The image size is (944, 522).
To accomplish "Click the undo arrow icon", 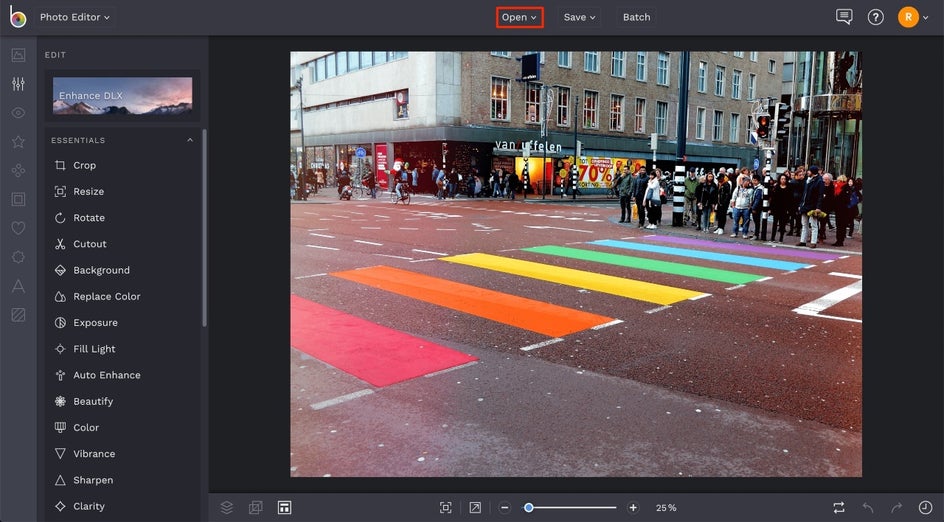I will point(868,508).
